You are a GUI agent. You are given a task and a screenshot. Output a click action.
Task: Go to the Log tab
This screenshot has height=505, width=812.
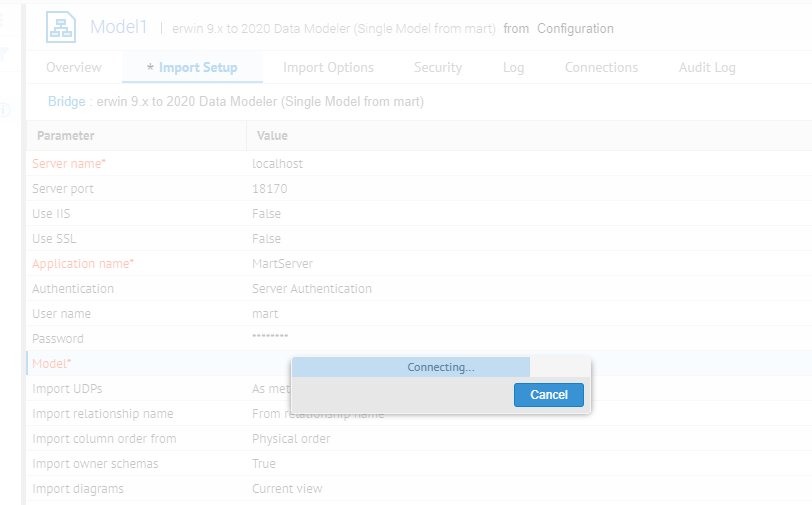(513, 68)
